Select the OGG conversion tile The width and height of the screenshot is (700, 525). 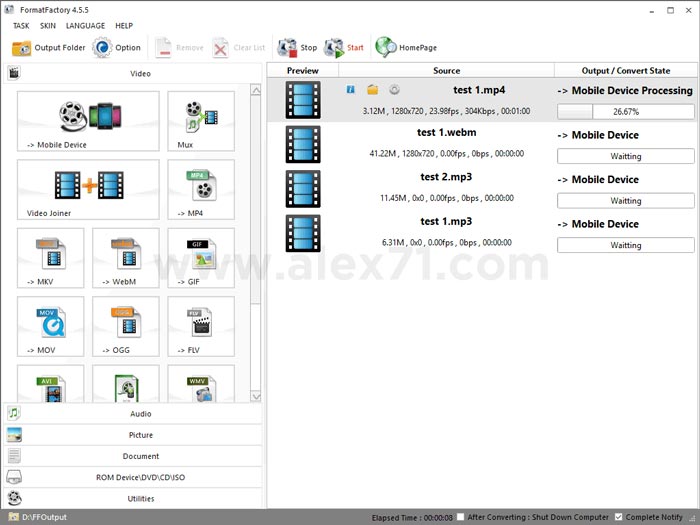(125, 326)
